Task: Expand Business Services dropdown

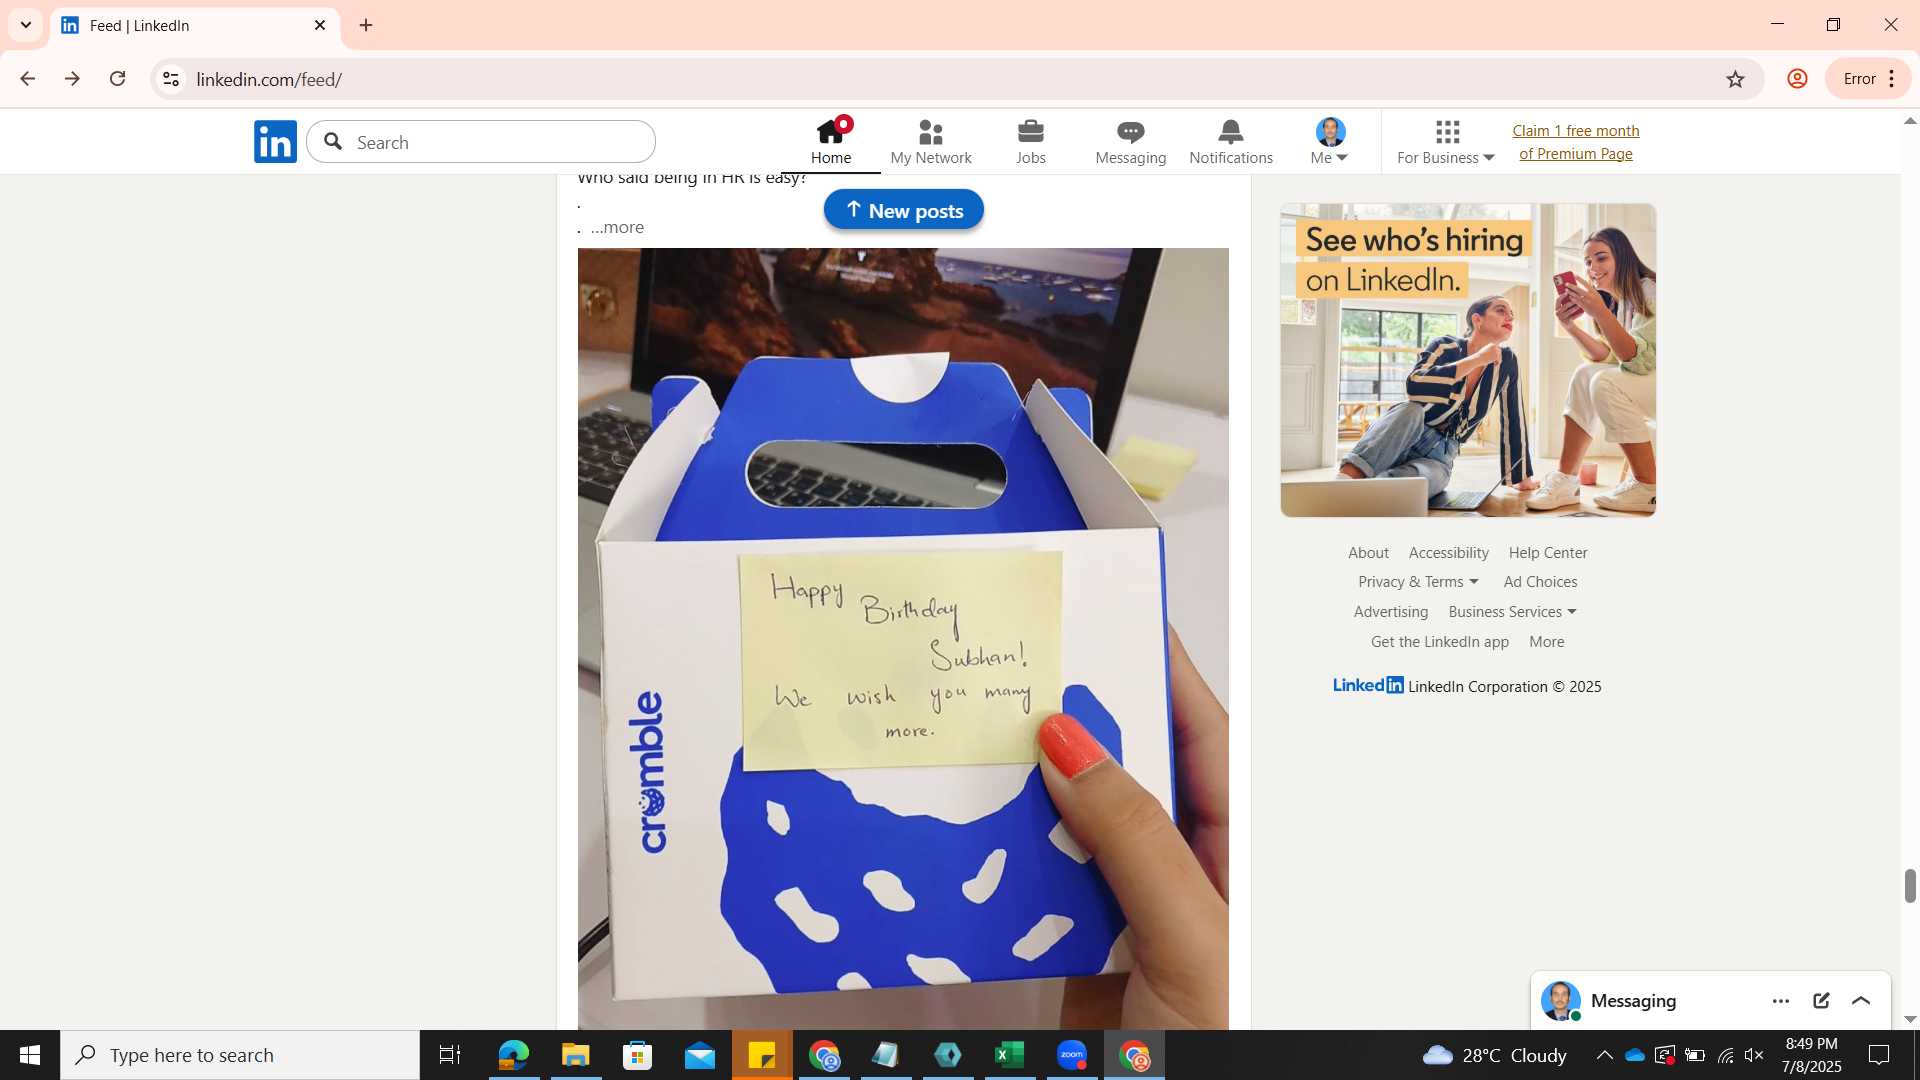Action: point(1512,612)
